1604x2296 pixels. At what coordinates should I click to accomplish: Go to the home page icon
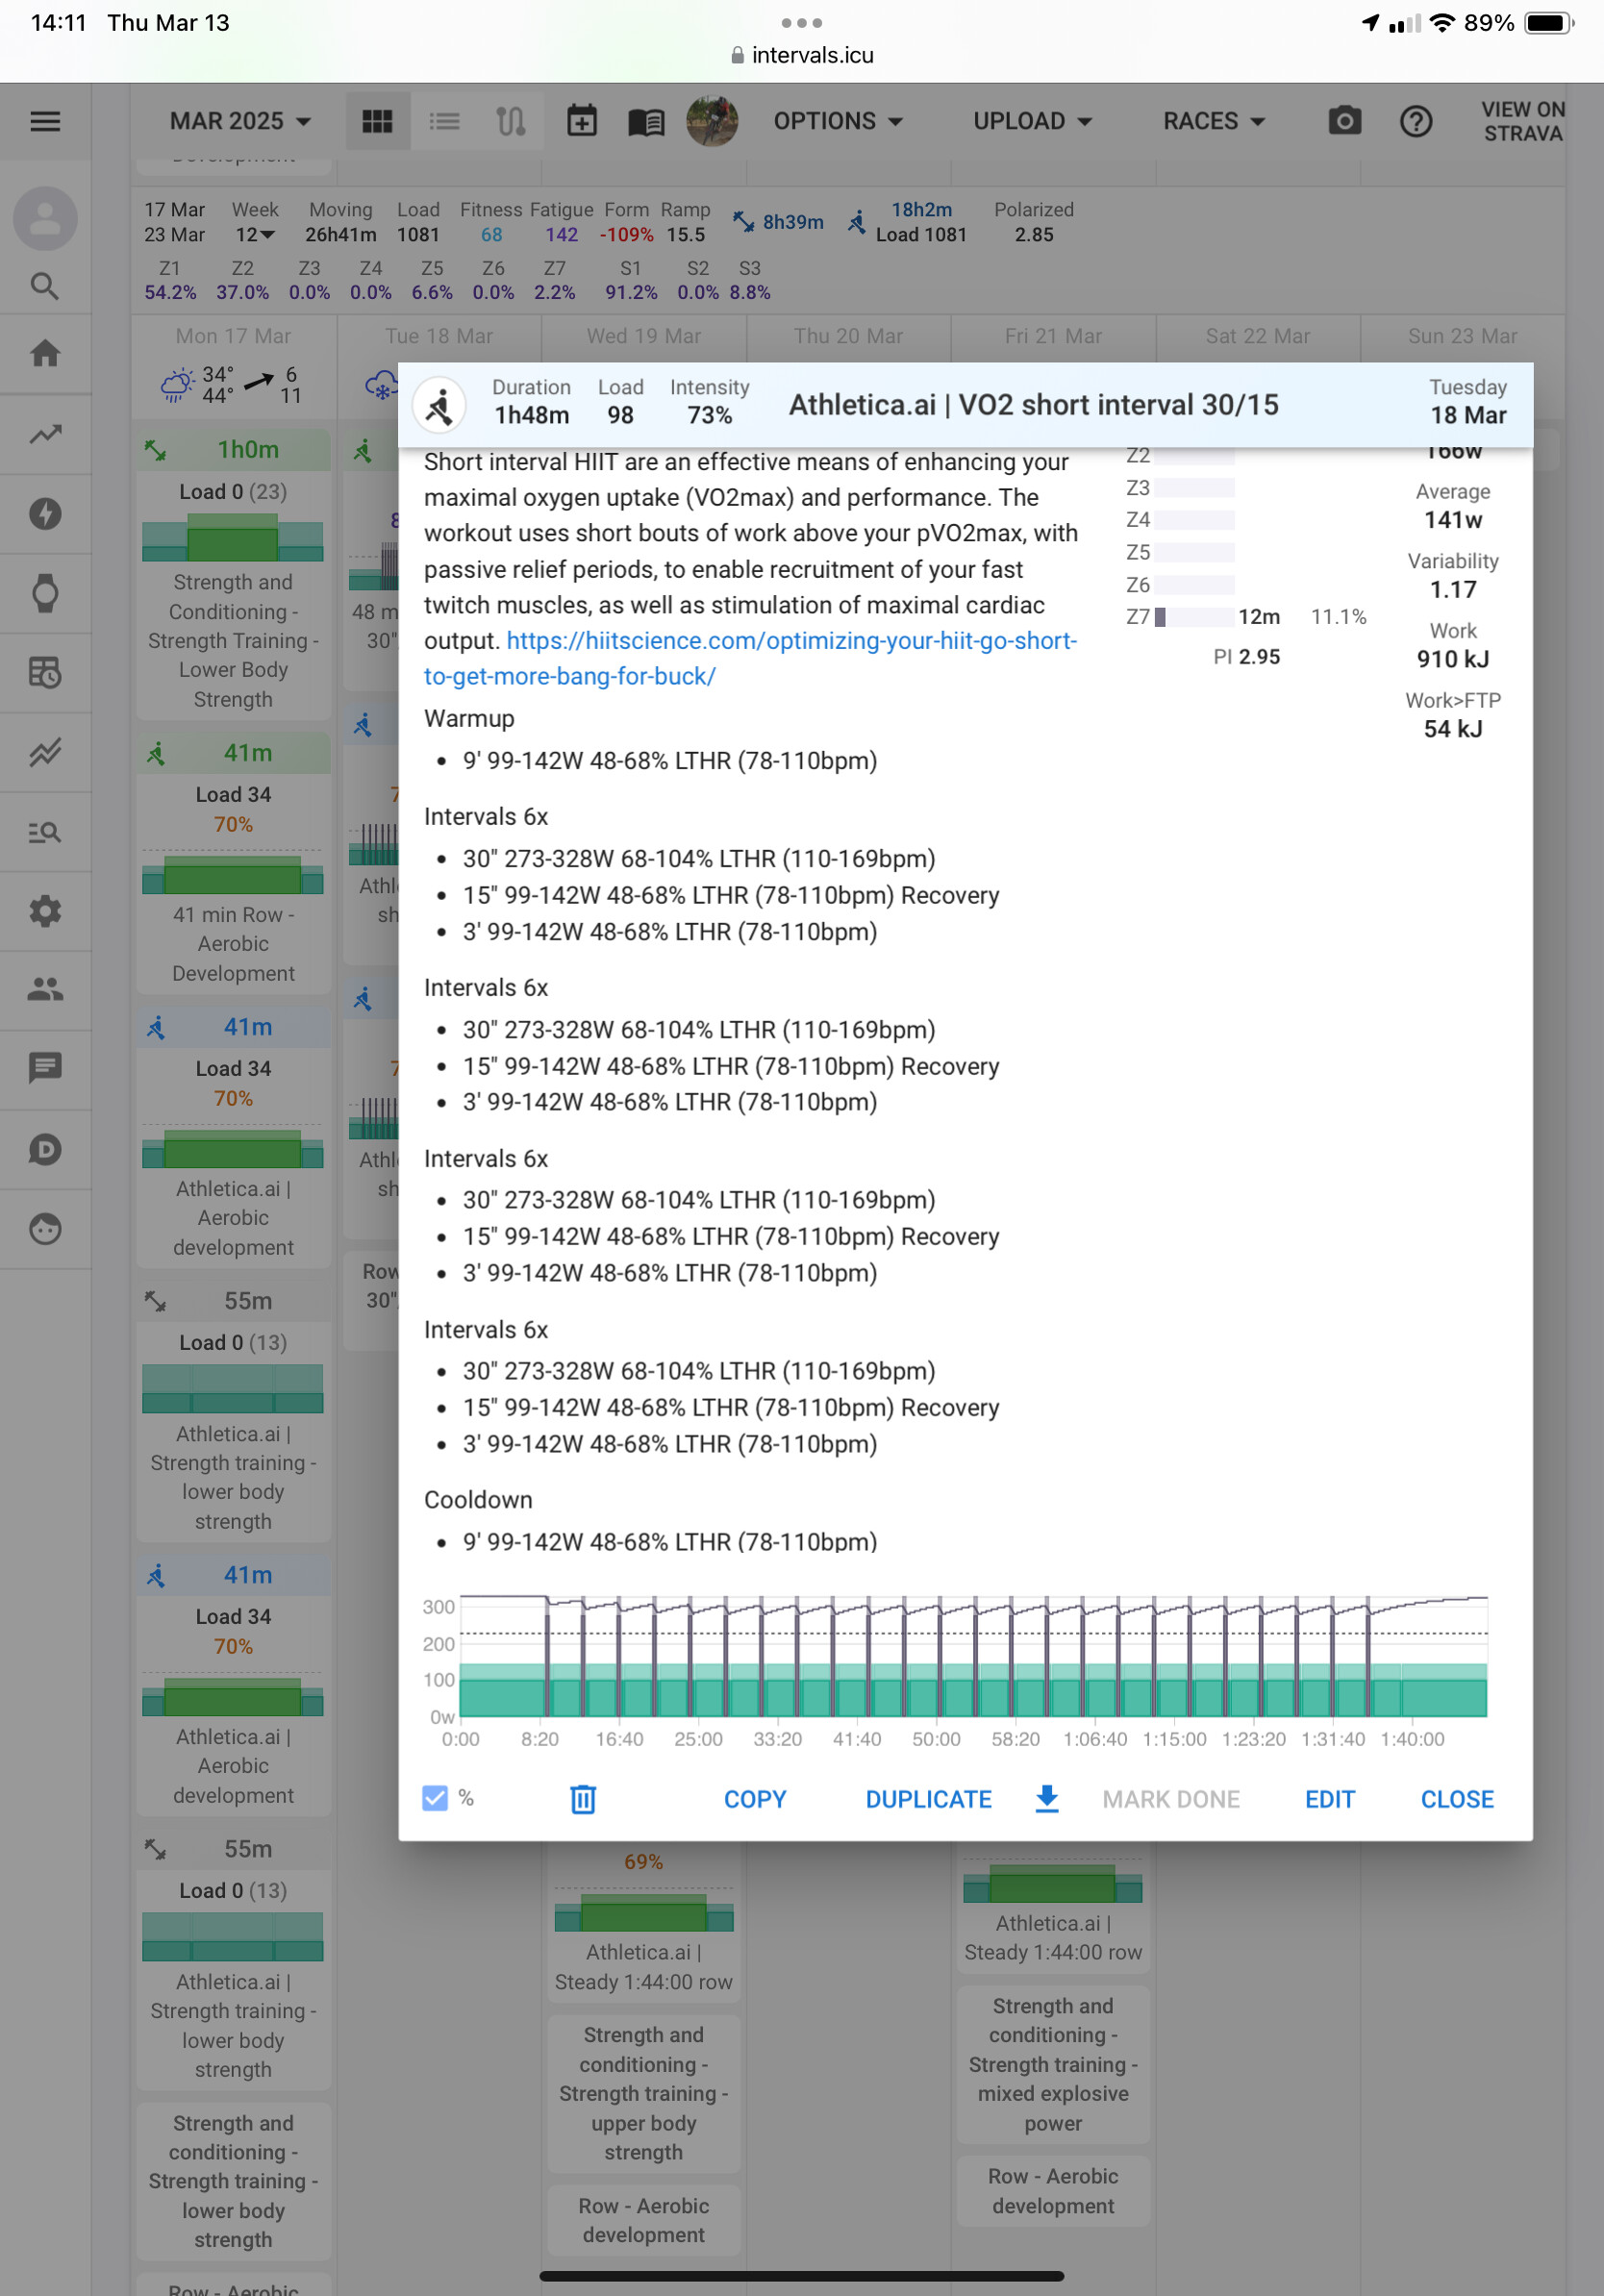pos(45,353)
